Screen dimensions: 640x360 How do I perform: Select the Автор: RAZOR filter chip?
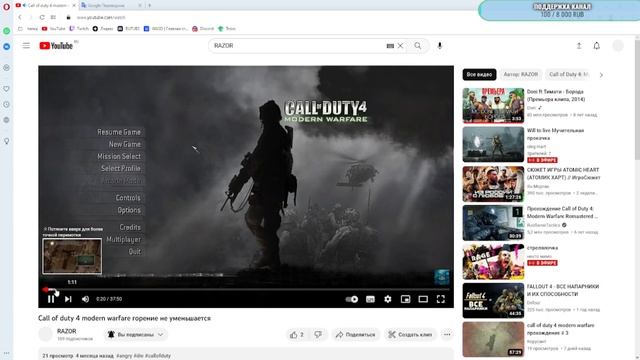pyautogui.click(x=521, y=75)
